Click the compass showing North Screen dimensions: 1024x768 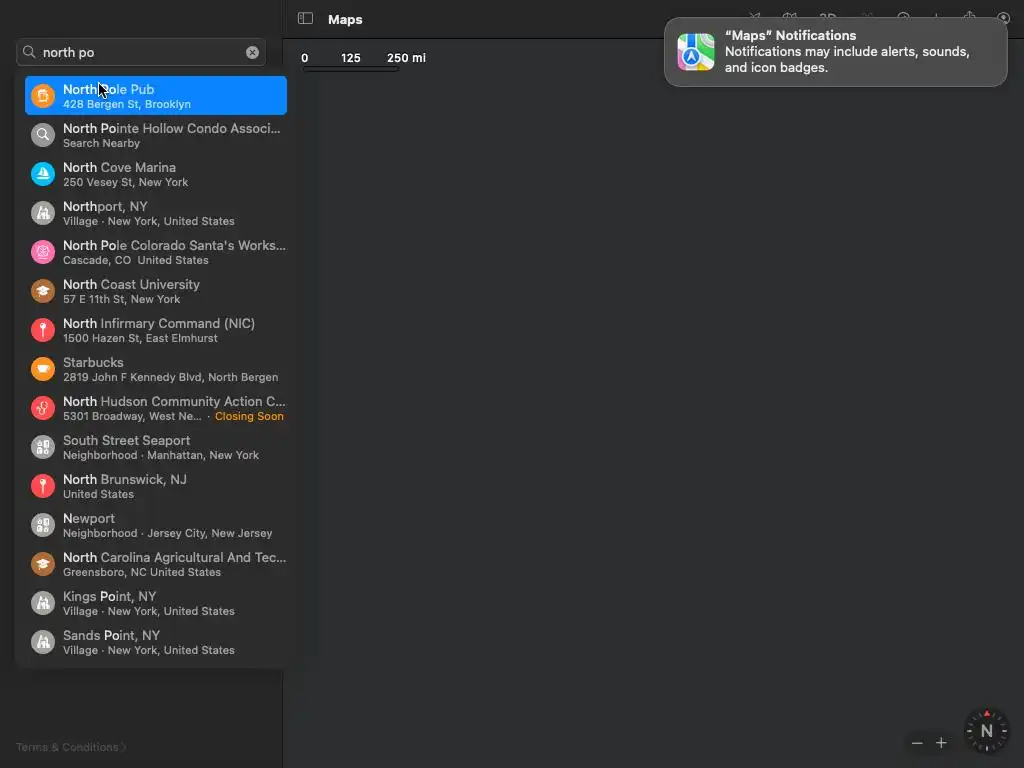click(986, 731)
